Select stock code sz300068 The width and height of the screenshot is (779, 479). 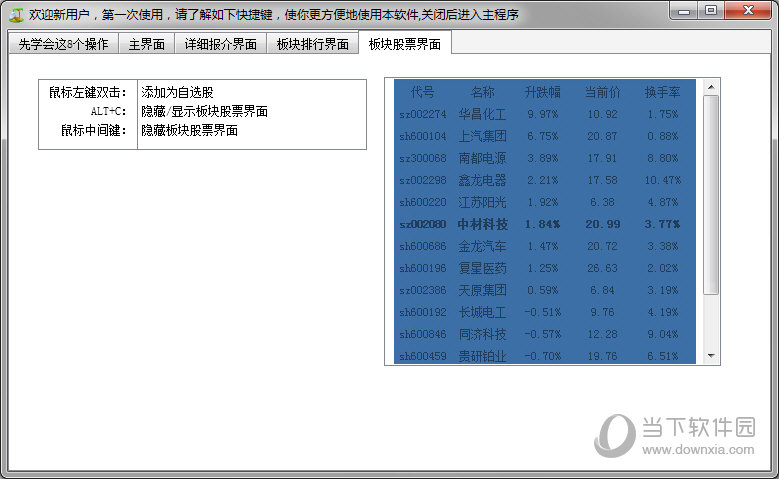[x=423, y=158]
